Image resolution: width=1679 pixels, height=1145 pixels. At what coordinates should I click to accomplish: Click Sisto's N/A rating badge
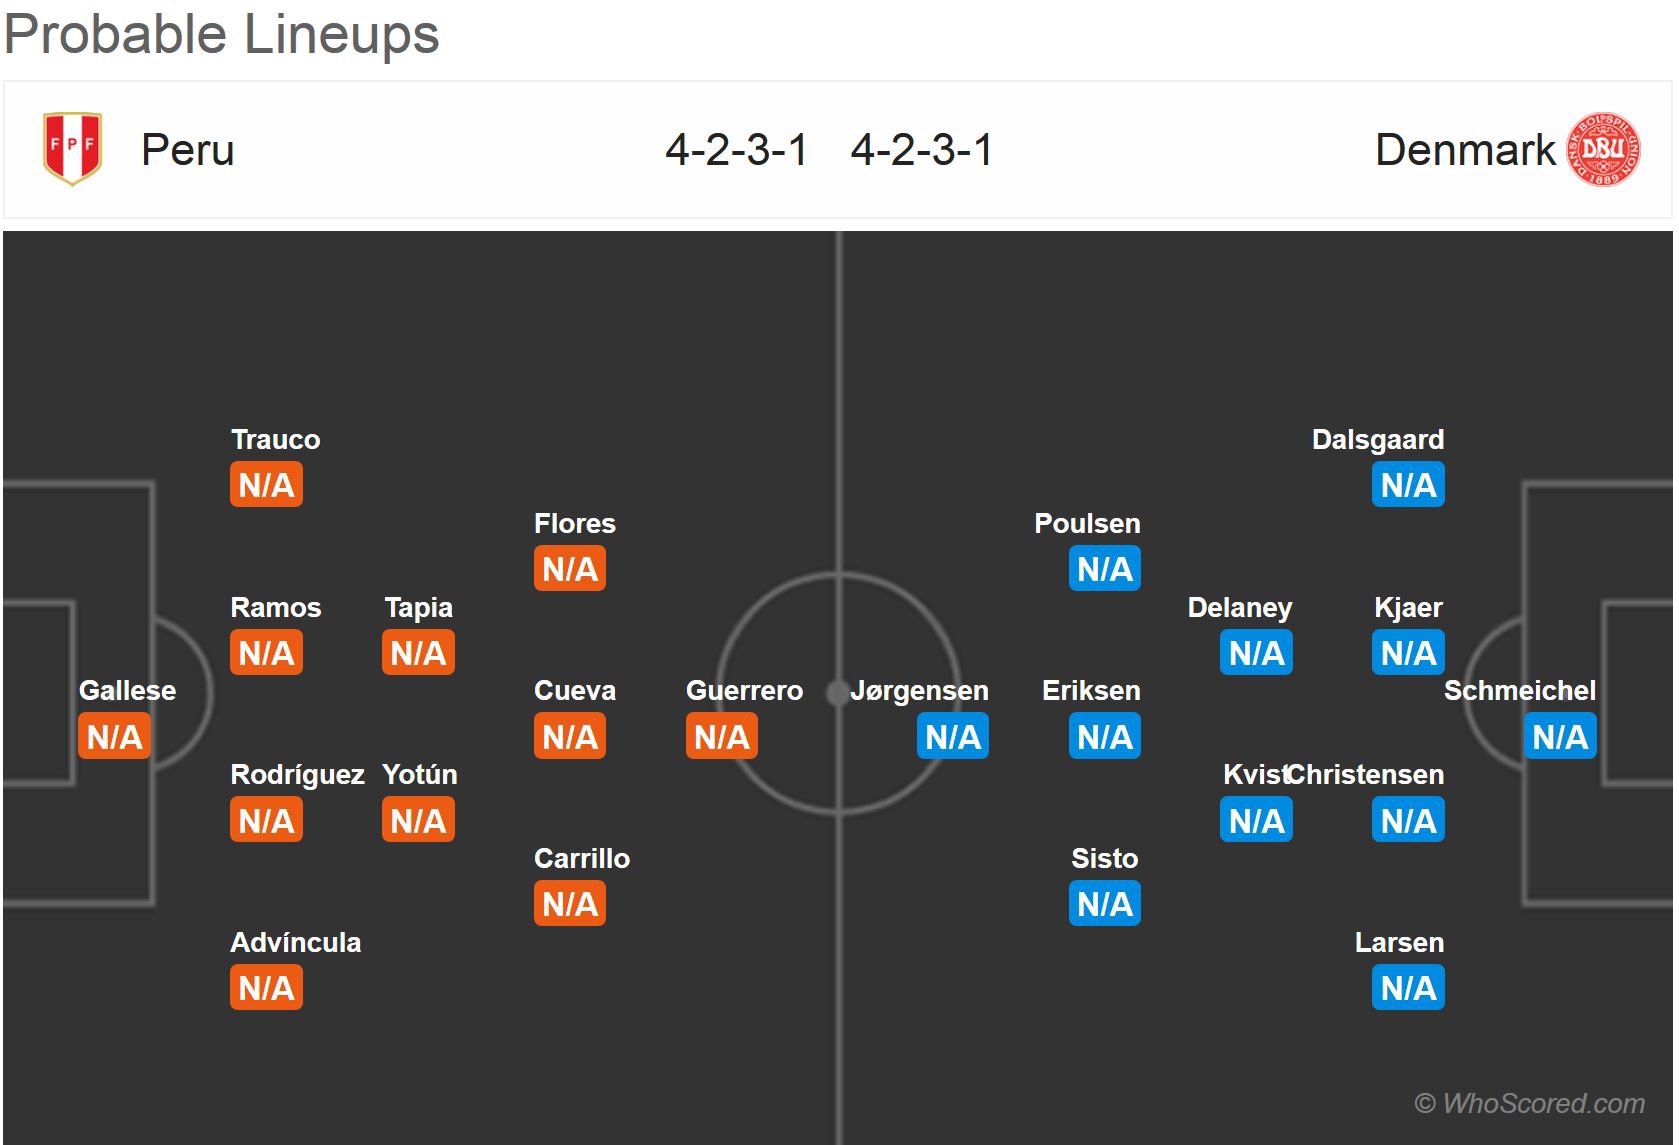1105,904
